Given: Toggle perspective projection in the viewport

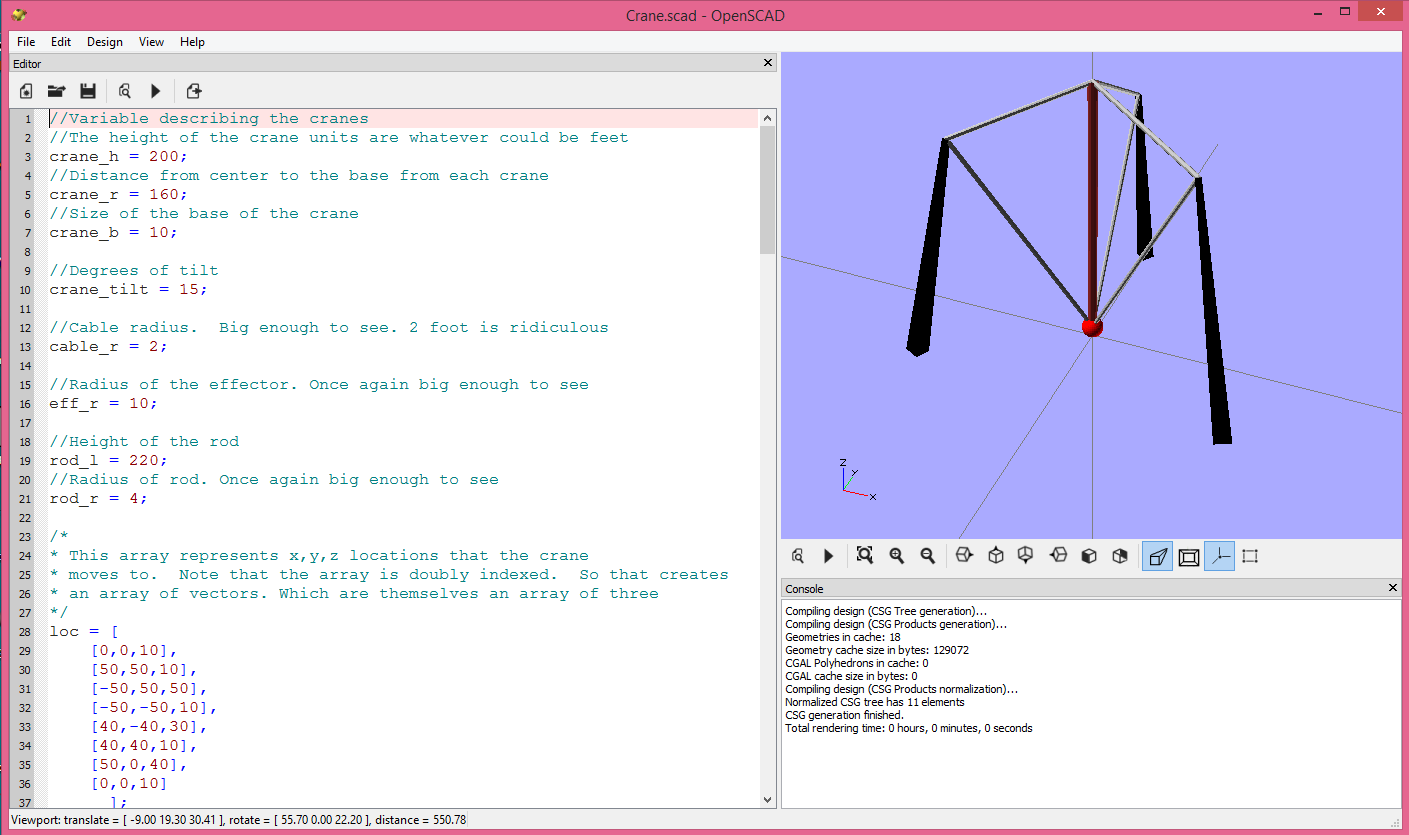Looking at the screenshot, I should pos(1157,555).
